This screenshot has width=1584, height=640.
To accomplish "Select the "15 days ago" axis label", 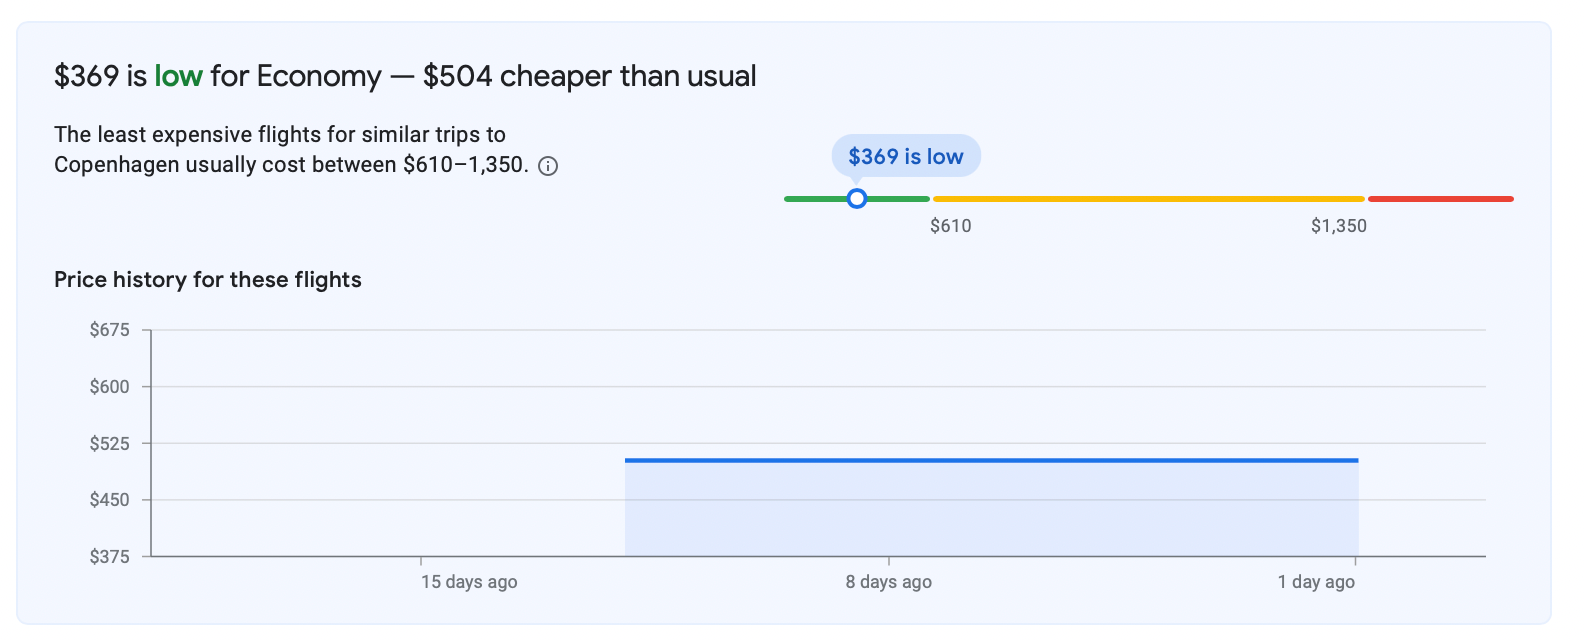I will 469,582.
